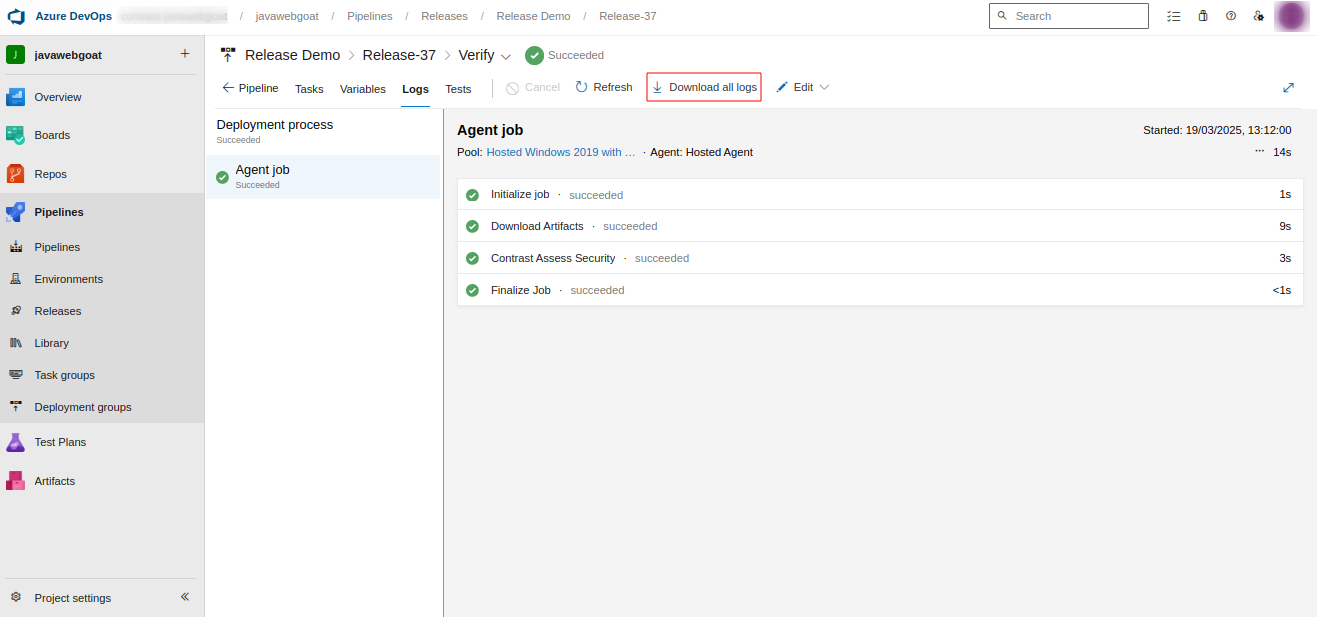Image resolution: width=1317 pixels, height=617 pixels.
Task: Download all logs for this release
Action: coord(703,87)
